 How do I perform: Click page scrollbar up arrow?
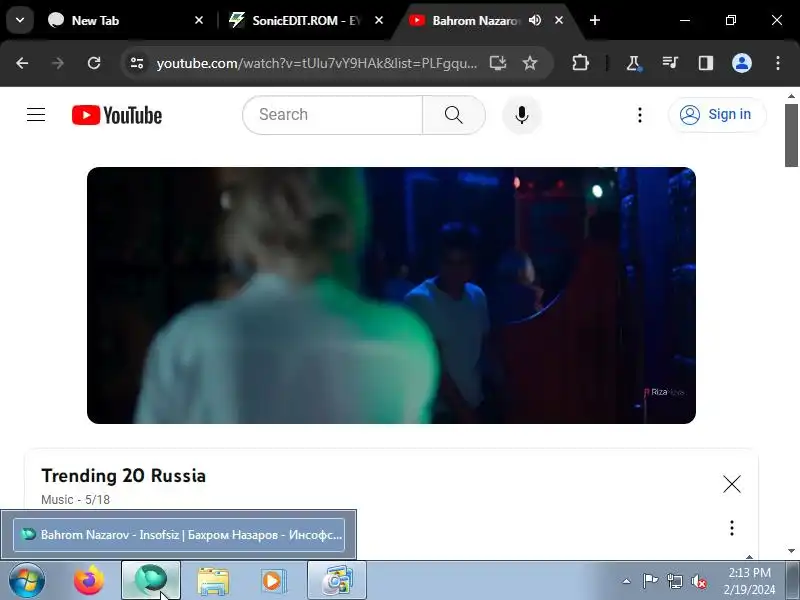[791, 96]
